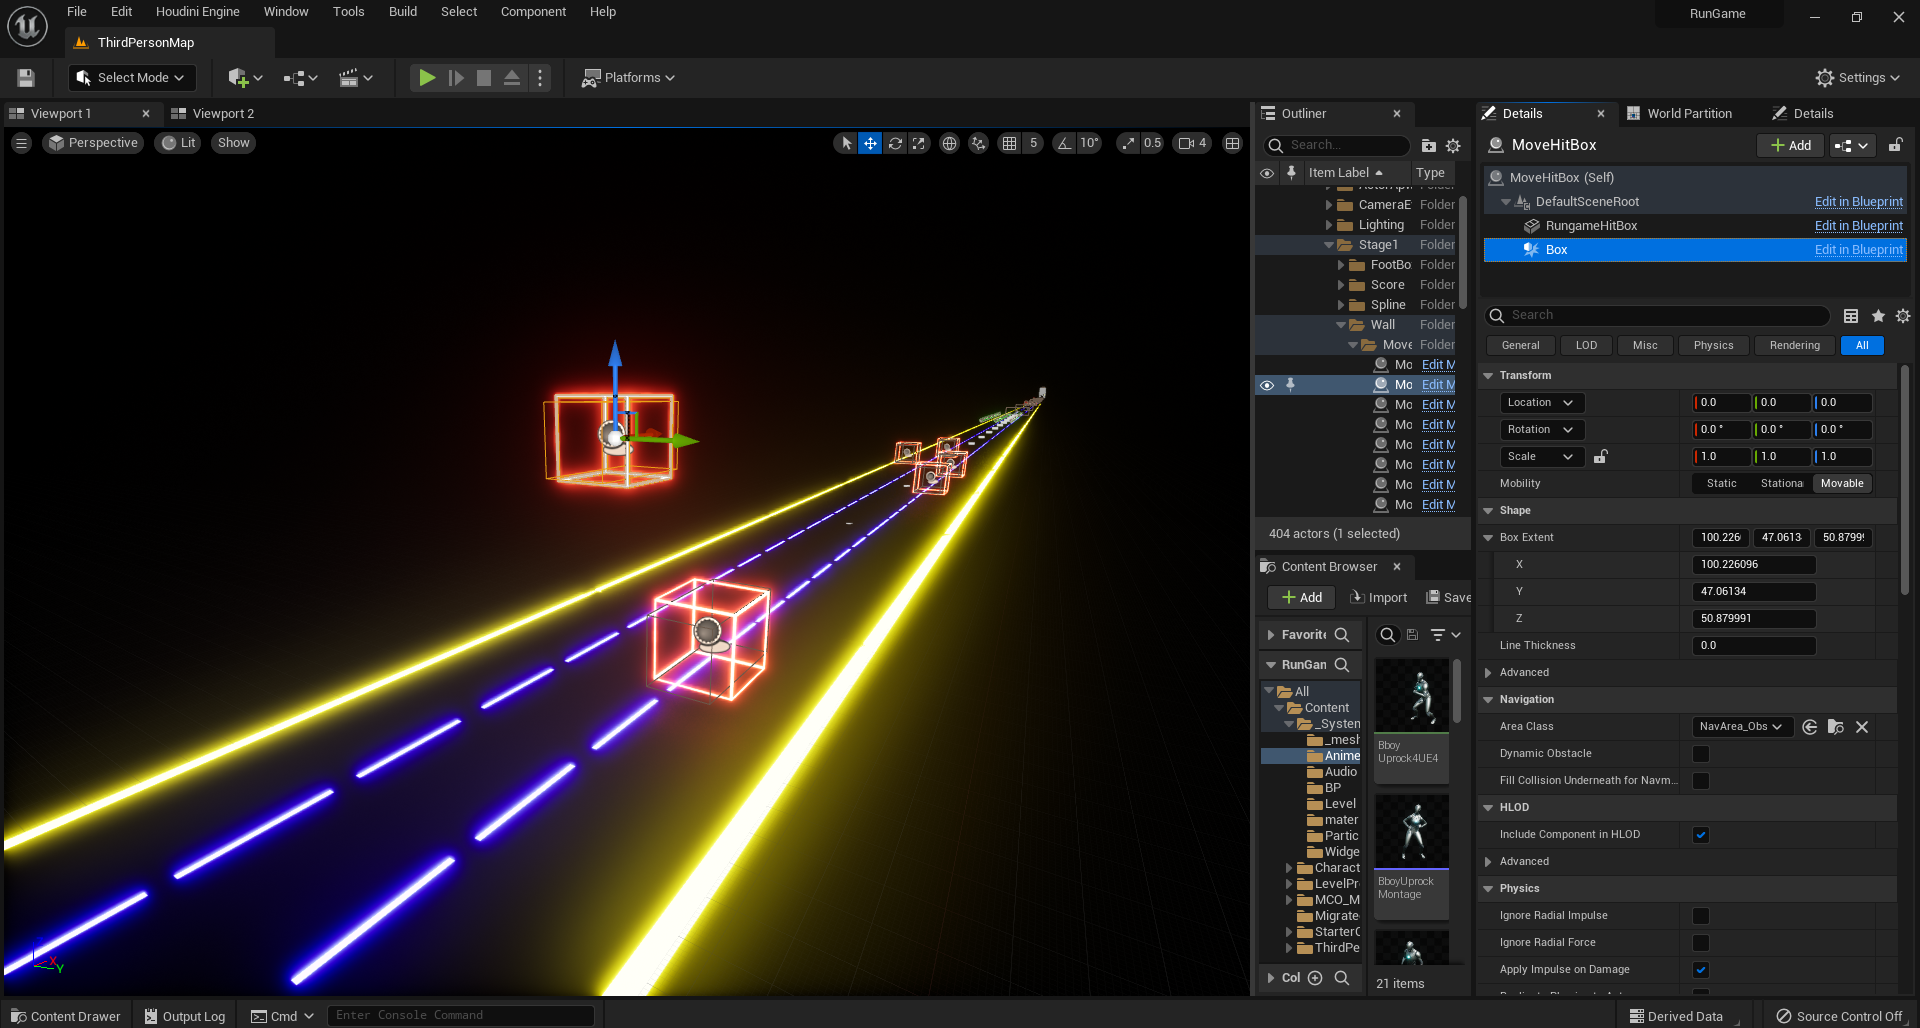Screen dimensions: 1920x1028
Task: Set Mobility to Movable
Action: click(x=1842, y=484)
